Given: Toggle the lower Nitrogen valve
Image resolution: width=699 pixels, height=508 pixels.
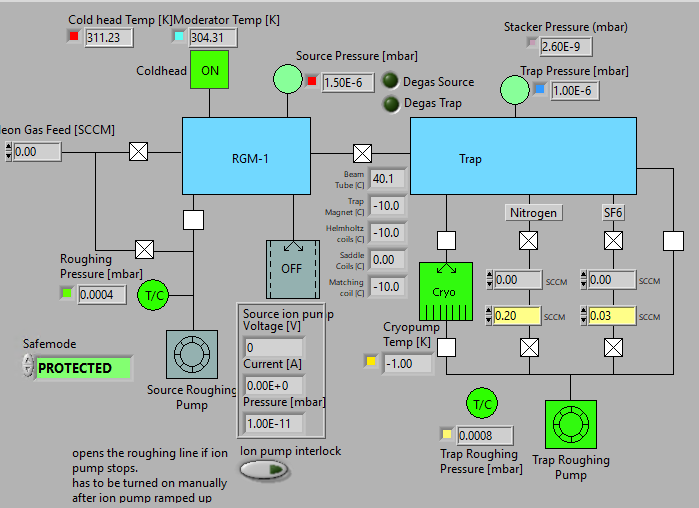Looking at the screenshot, I should [530, 348].
